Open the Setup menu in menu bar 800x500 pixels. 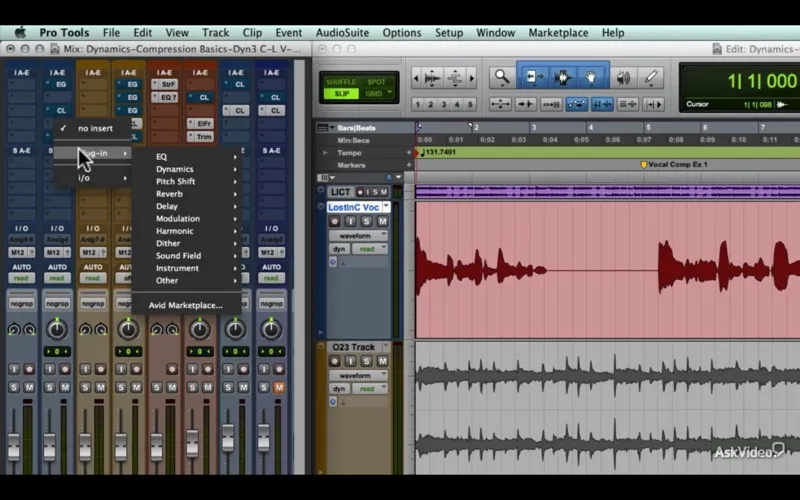[x=449, y=33]
